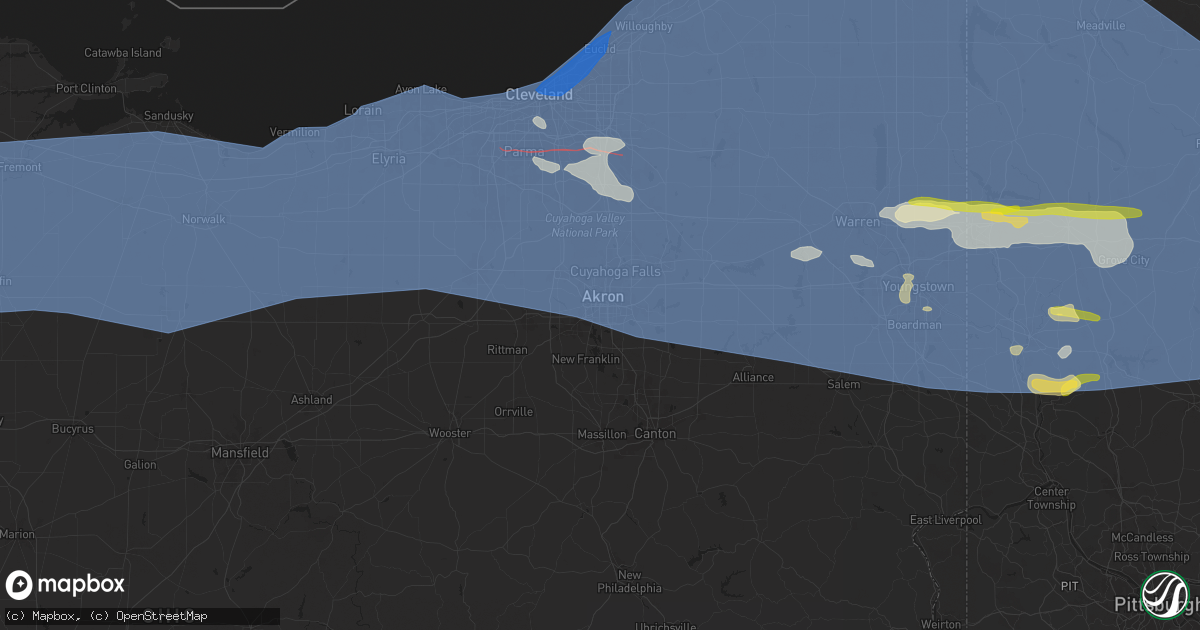Select the Center Township label
1200x630 pixels.
pos(1051,498)
